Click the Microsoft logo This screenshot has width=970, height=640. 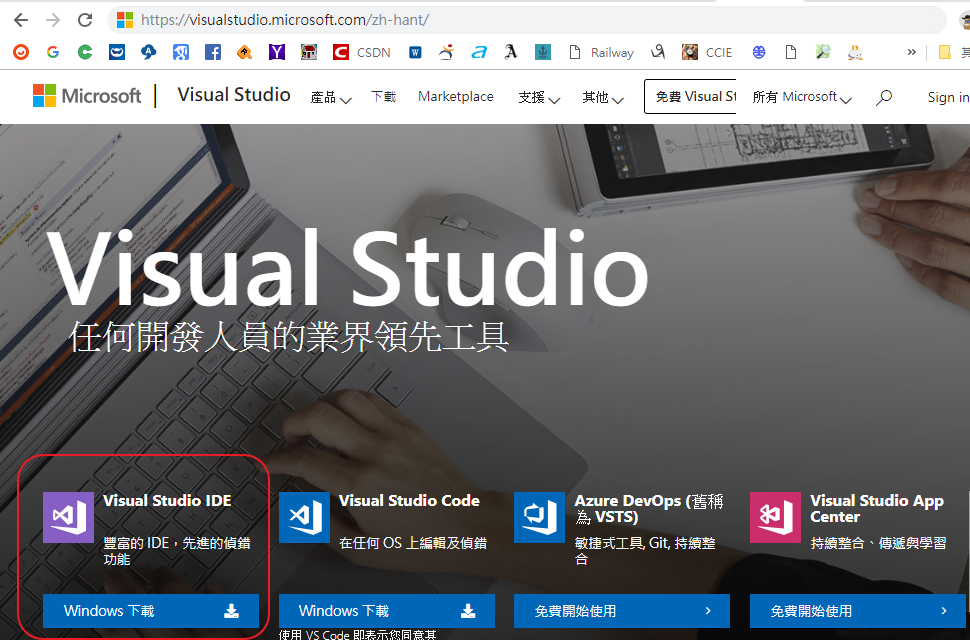click(x=87, y=96)
